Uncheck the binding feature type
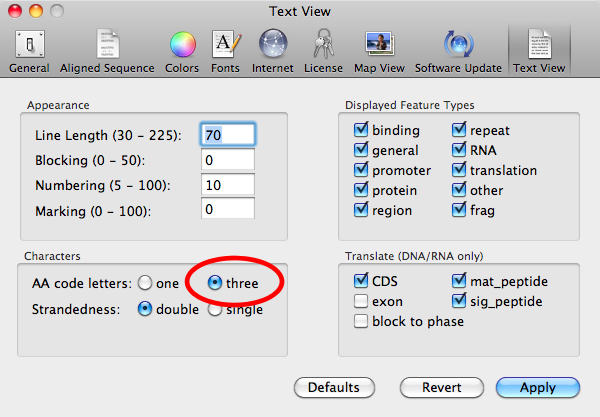This screenshot has width=600, height=417. click(x=361, y=131)
